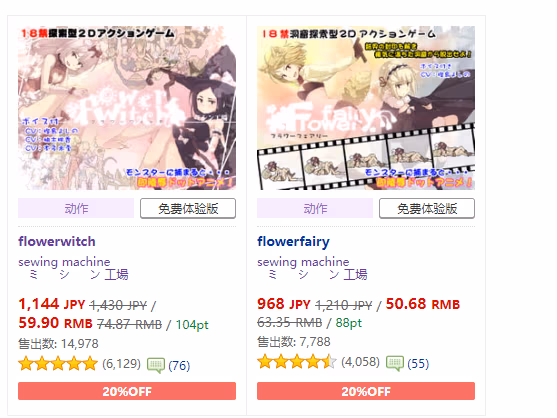The height and width of the screenshot is (418, 557).
Task: Click 免费体验版 button for flowerwitch
Action: (x=188, y=208)
